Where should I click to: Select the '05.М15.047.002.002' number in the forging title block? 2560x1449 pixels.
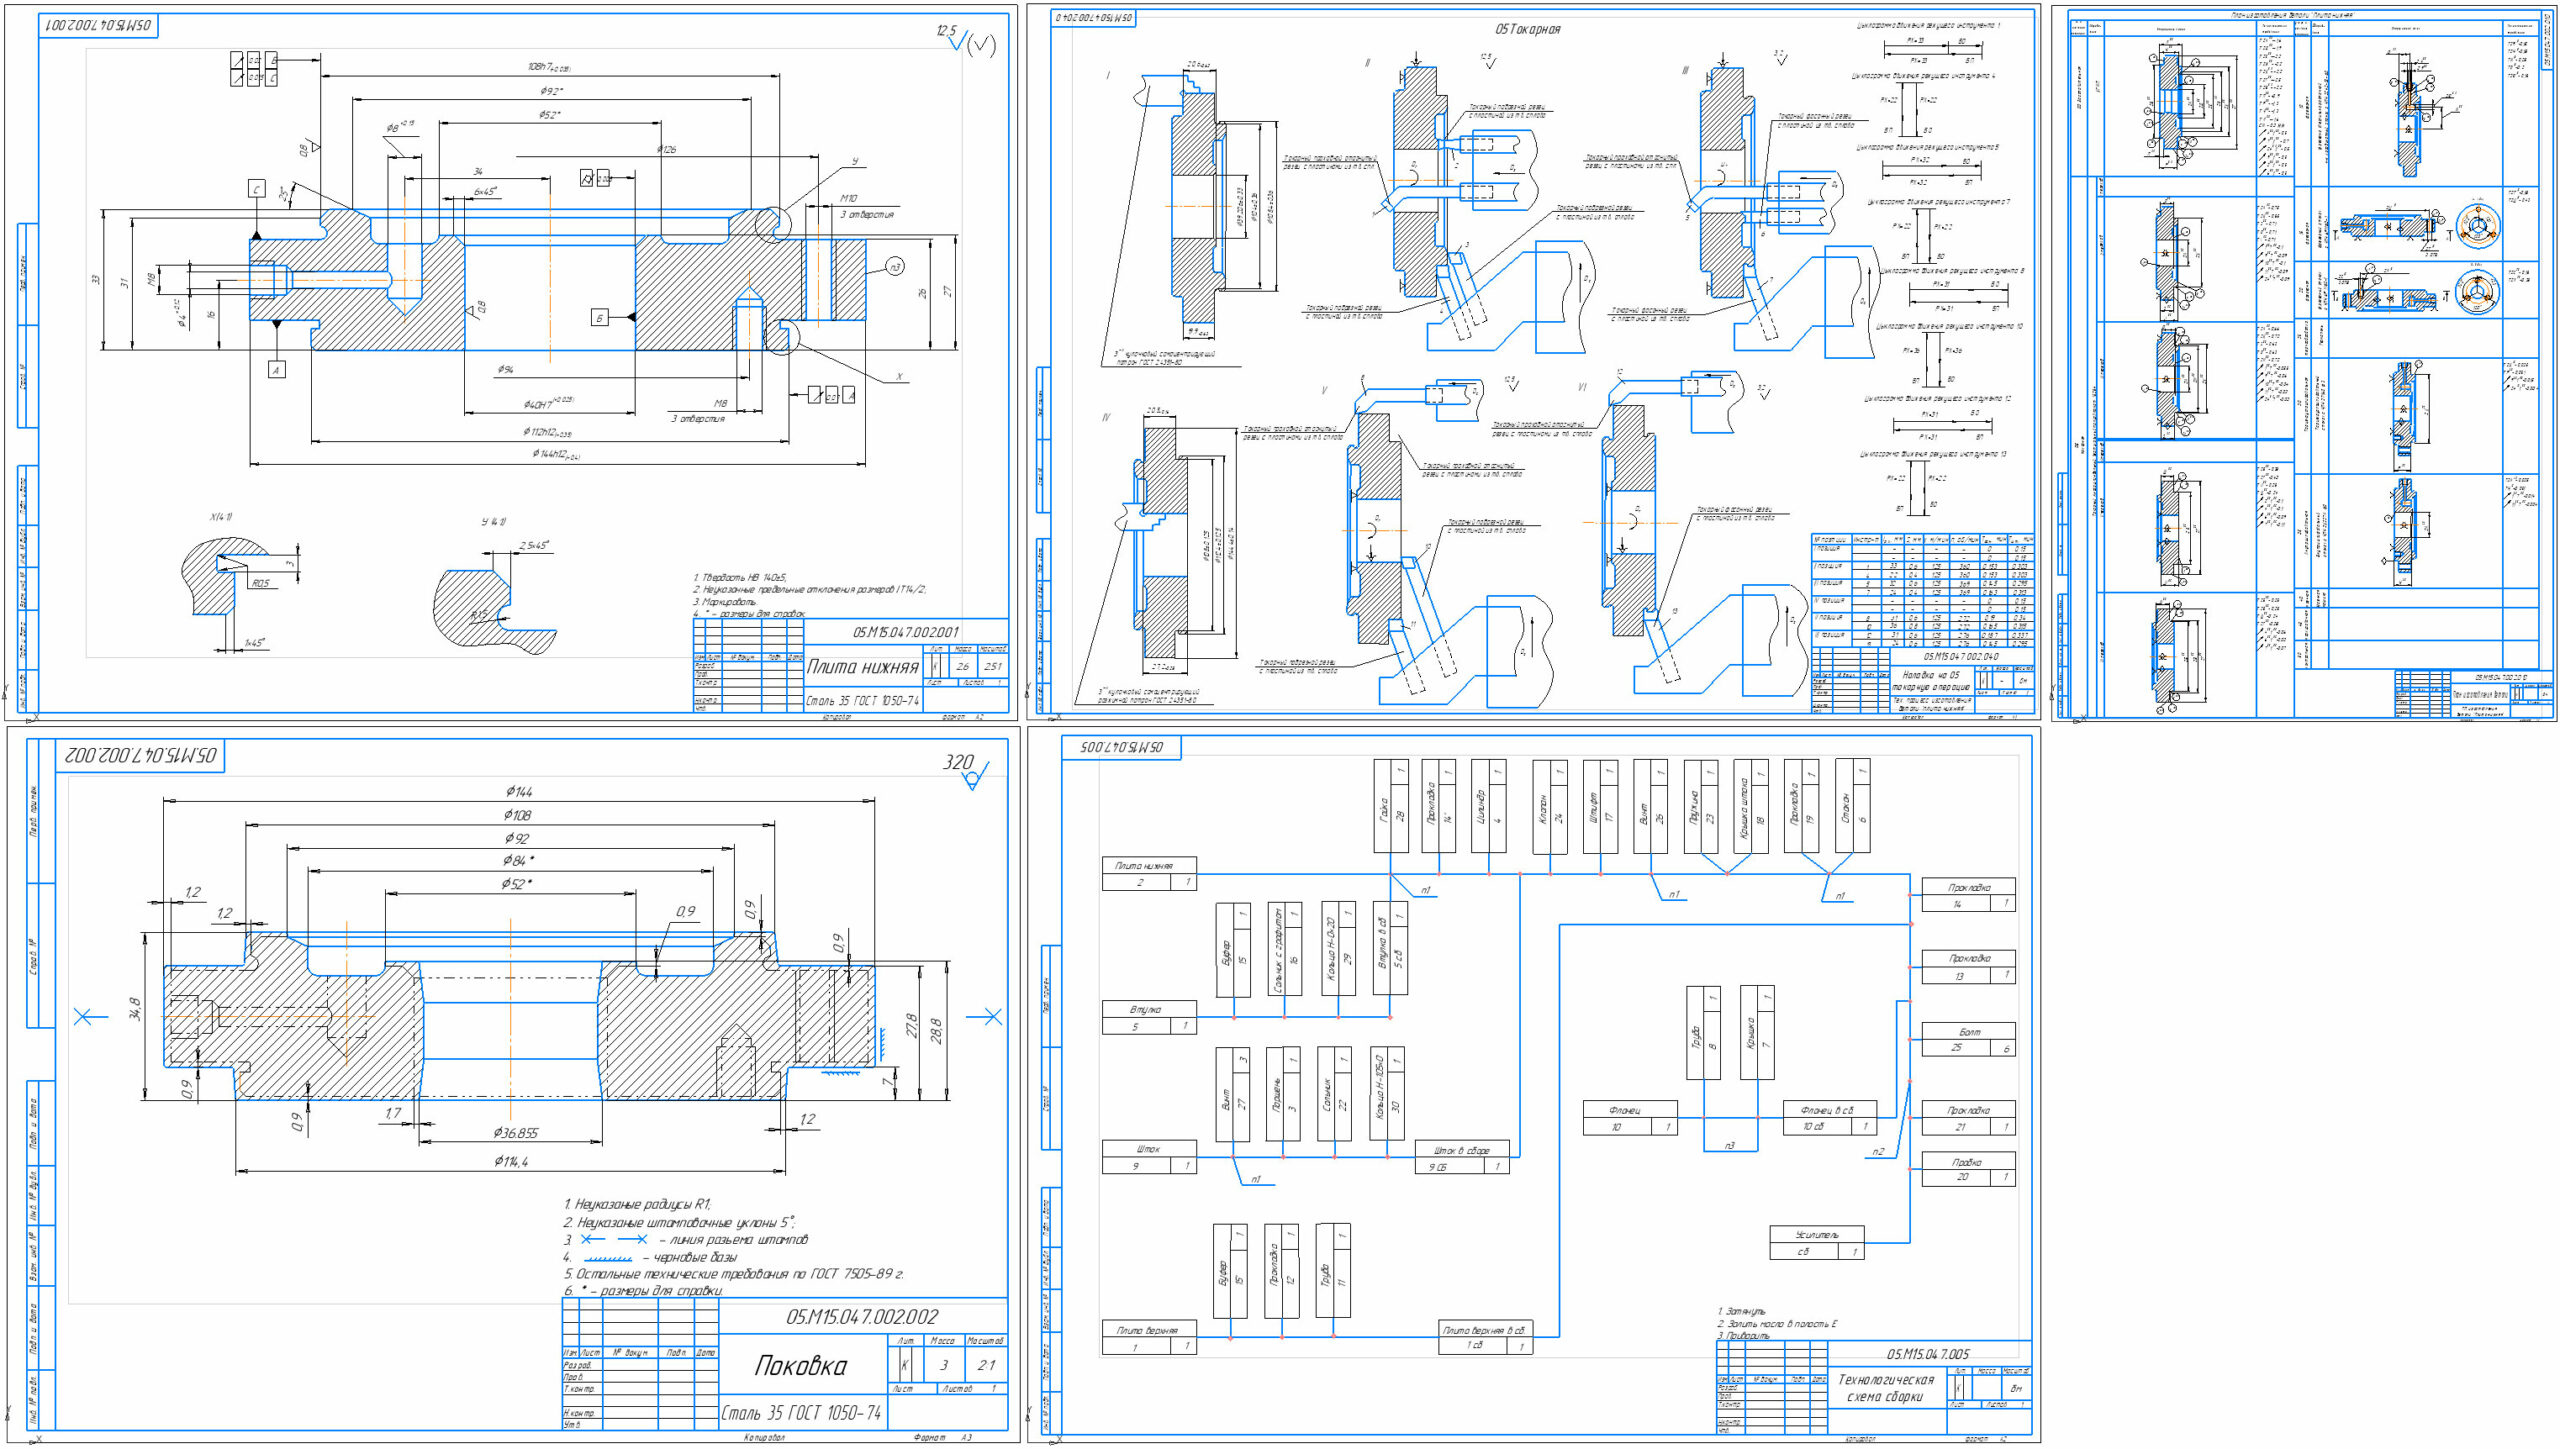862,1317
